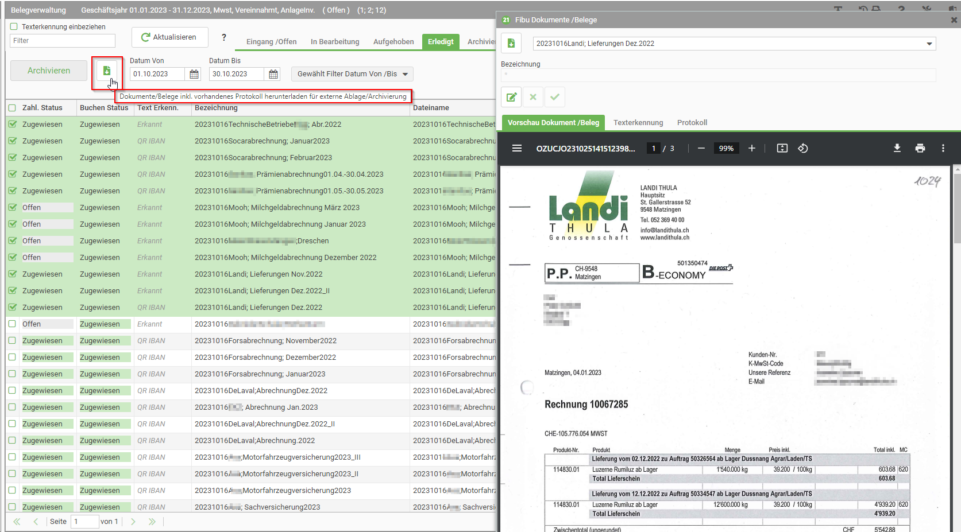Check the Forsabrechnung; November2022 row
Viewport: 961px width, 532px height.
(12, 341)
